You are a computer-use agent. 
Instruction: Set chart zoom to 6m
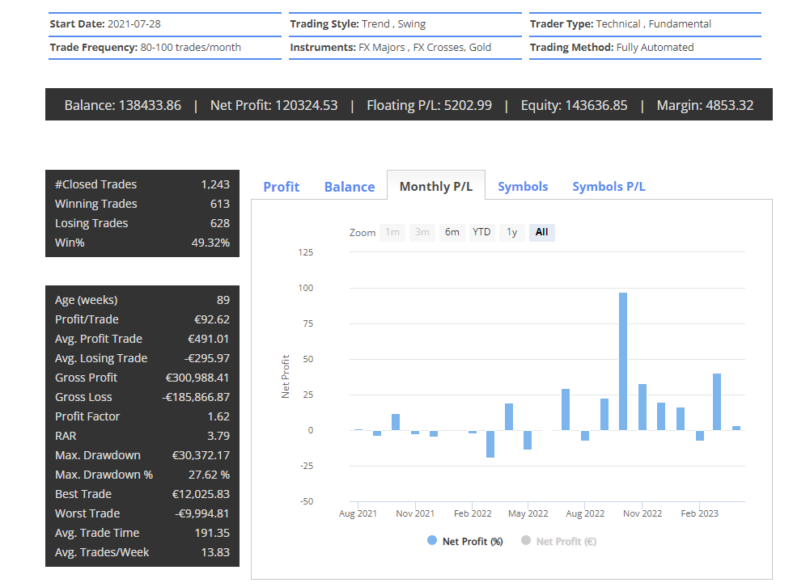(x=452, y=232)
